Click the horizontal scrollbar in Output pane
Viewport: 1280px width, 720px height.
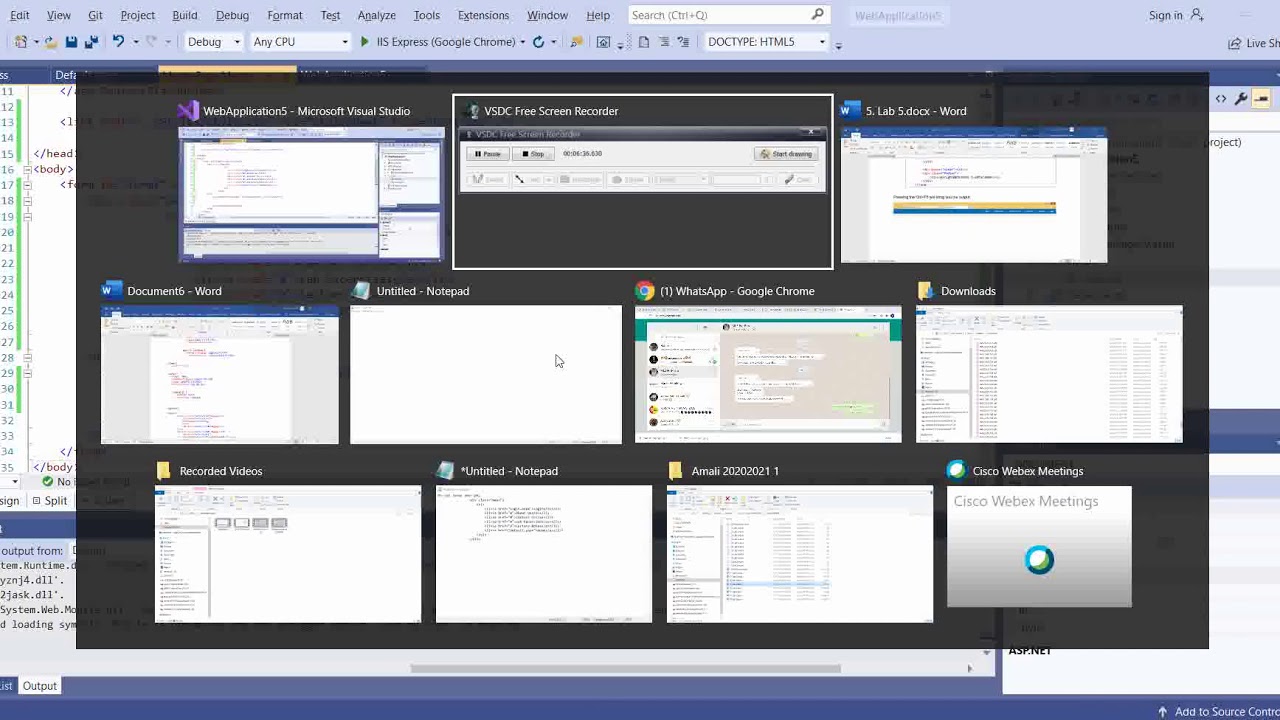pyautogui.click(x=626, y=668)
